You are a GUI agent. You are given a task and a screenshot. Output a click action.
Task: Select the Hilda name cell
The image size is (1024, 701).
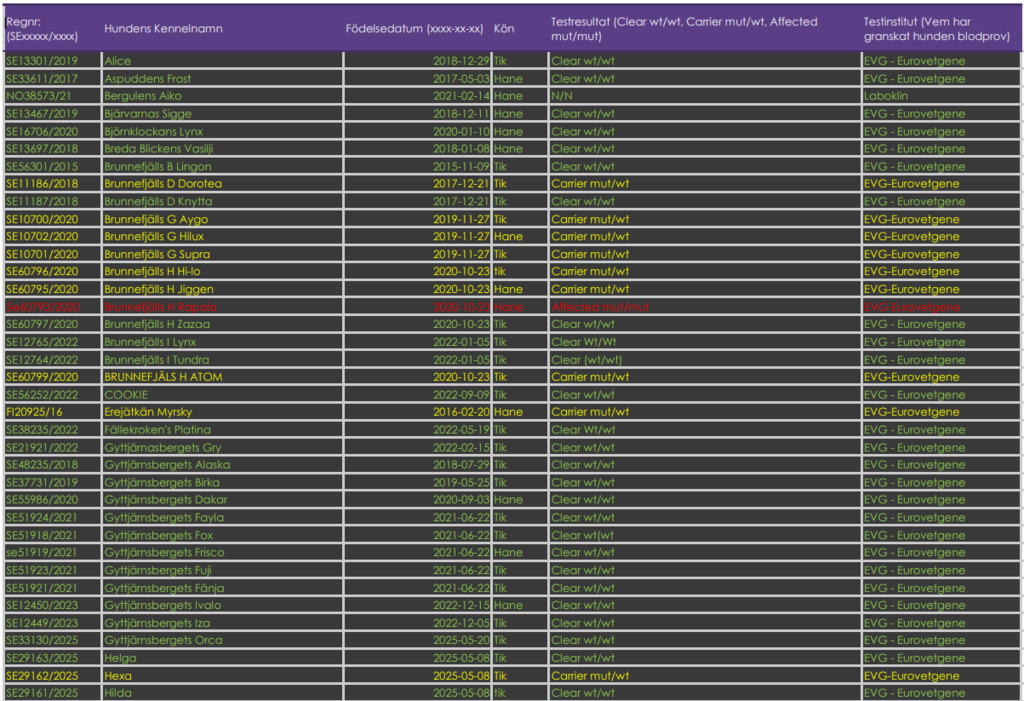click(222, 693)
